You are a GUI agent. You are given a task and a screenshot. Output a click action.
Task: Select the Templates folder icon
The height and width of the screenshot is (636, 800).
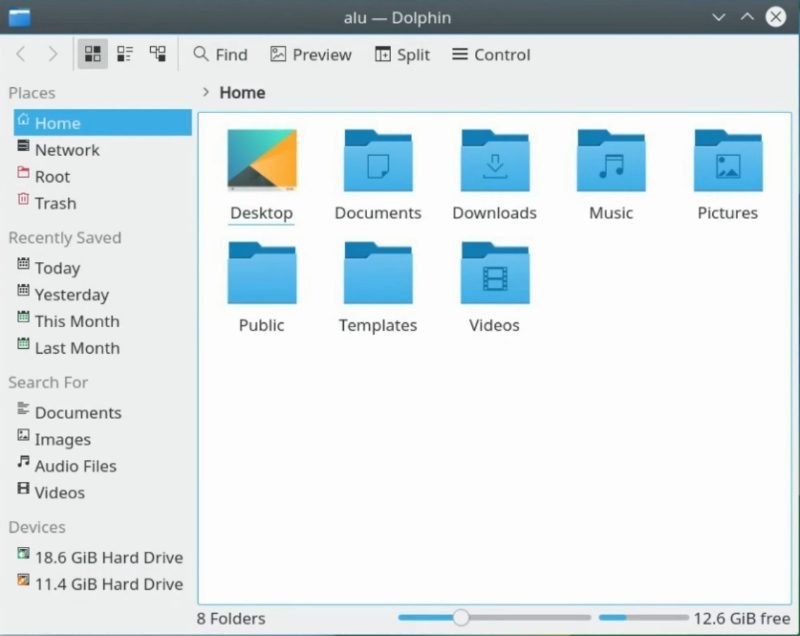[378, 273]
